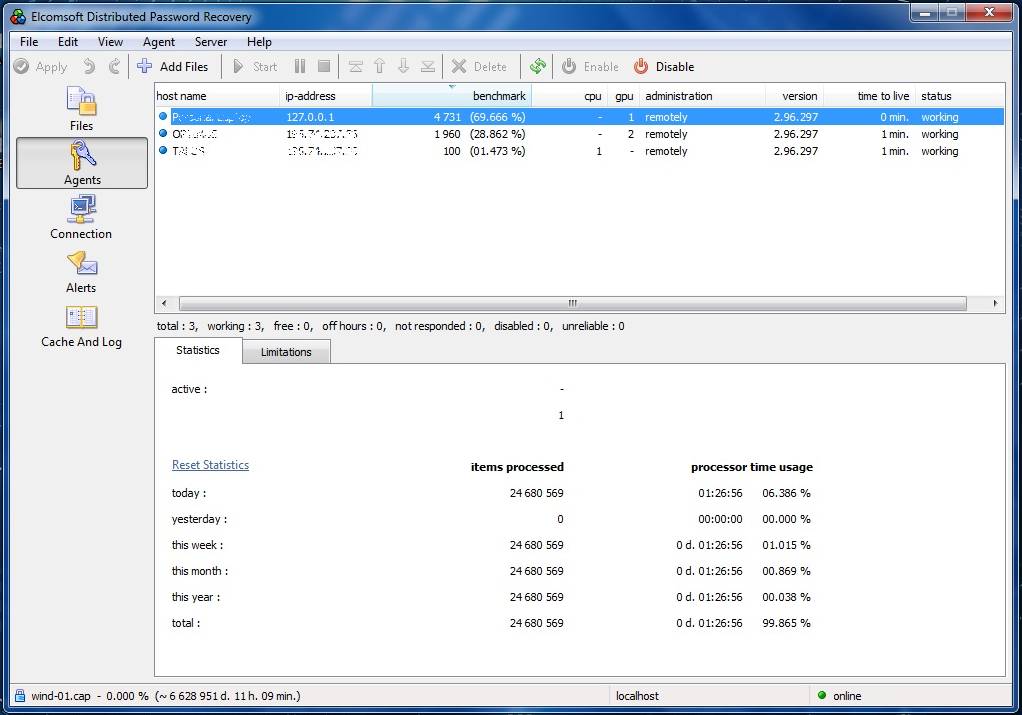This screenshot has height=715, width=1022.
Task: Click the move-to-bottom arrow toolbar icon
Action: coord(428,66)
